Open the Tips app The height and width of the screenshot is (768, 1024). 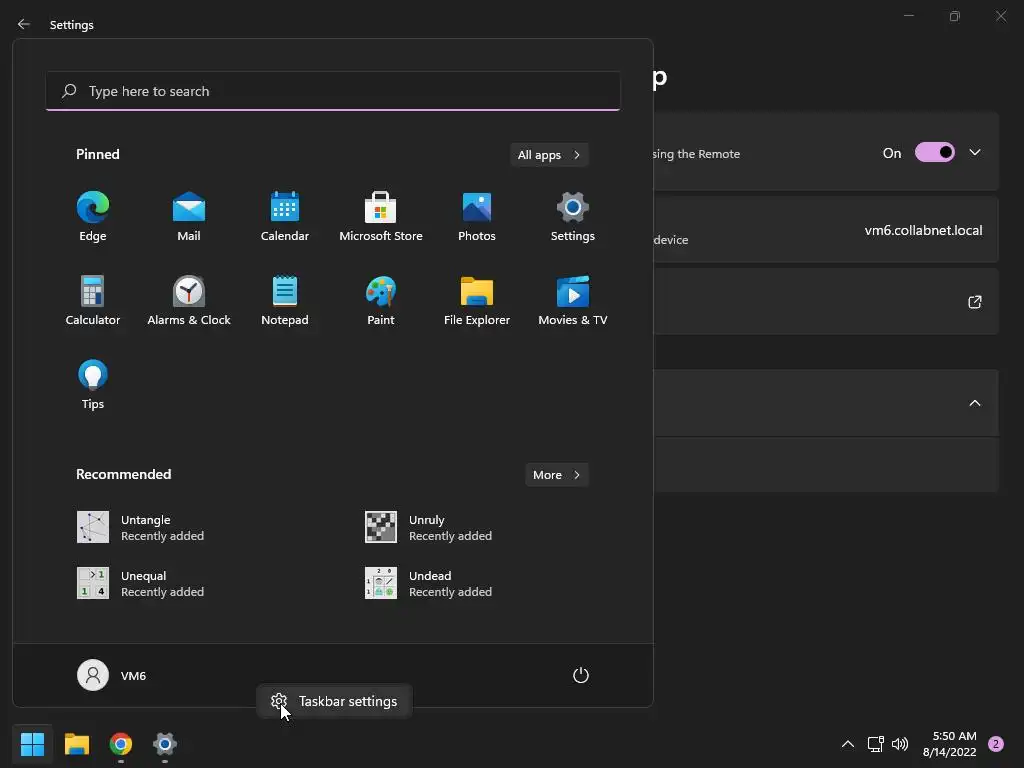point(93,385)
